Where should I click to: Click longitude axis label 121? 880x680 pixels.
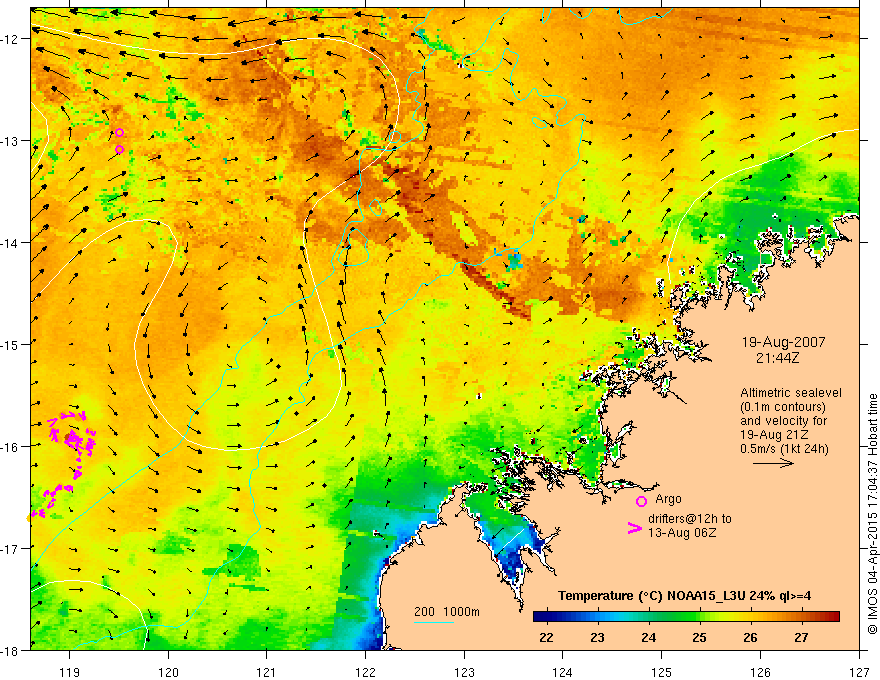pos(266,672)
